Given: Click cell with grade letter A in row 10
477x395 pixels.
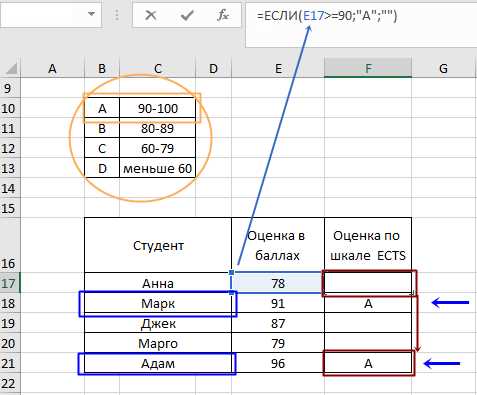Looking at the screenshot, I should click(102, 108).
